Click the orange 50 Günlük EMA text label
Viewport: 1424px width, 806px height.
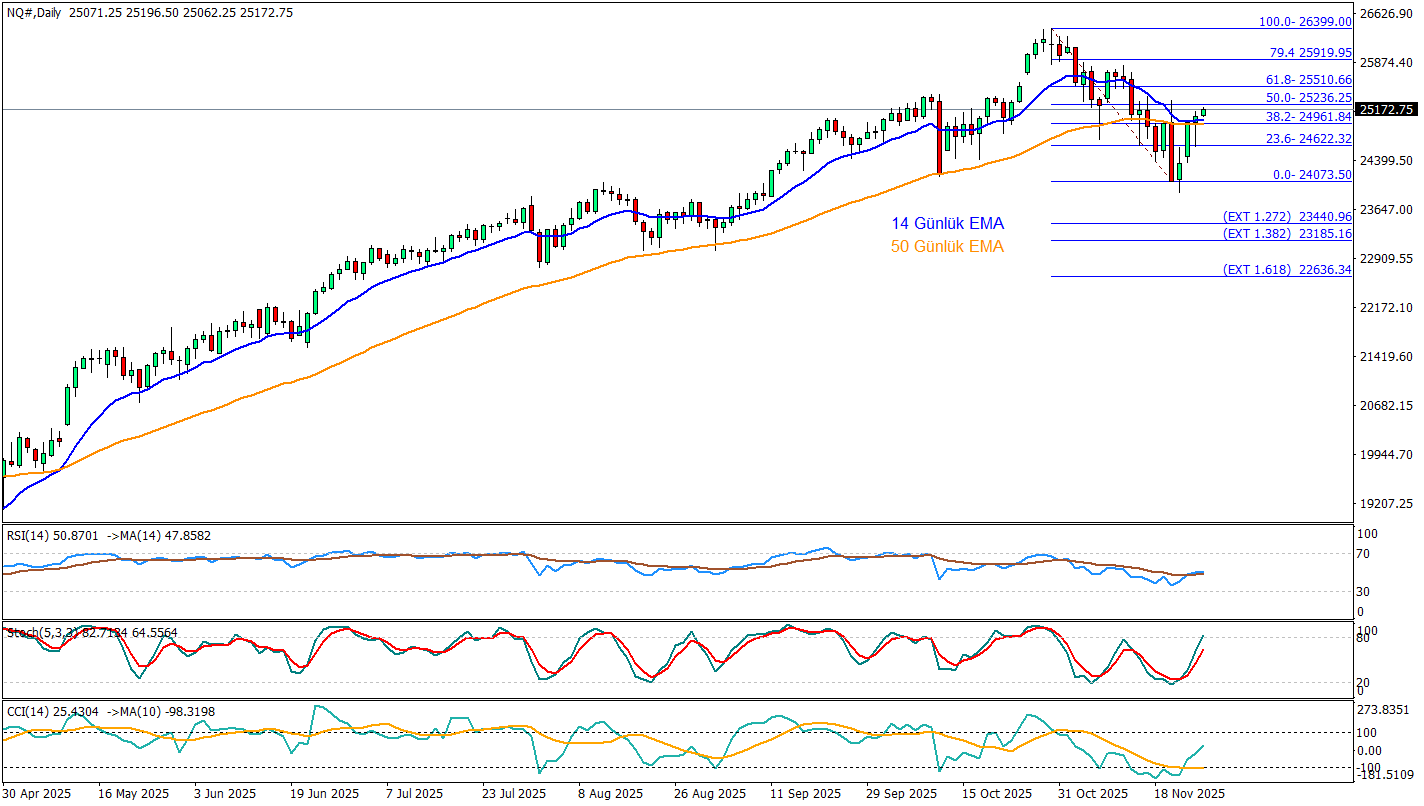(947, 246)
